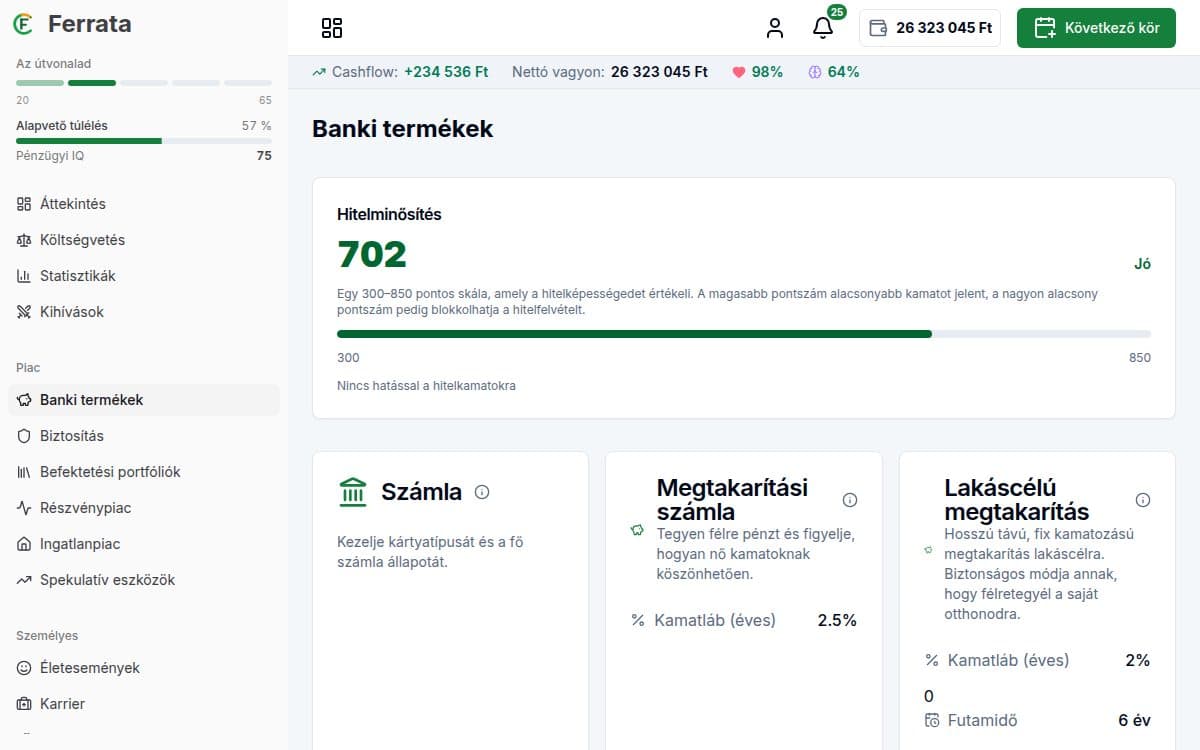The width and height of the screenshot is (1200, 750).
Task: Click the Alapvető túlélés progress bar
Action: [144, 141]
